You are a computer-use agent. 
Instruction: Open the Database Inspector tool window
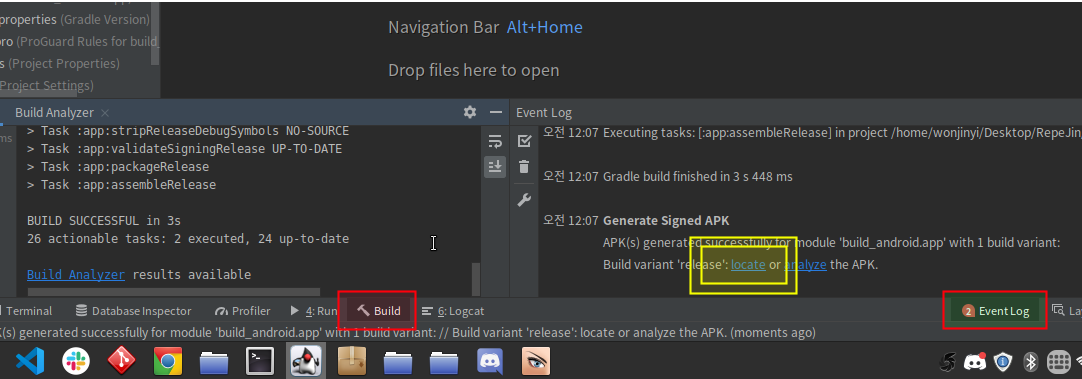click(x=133, y=311)
